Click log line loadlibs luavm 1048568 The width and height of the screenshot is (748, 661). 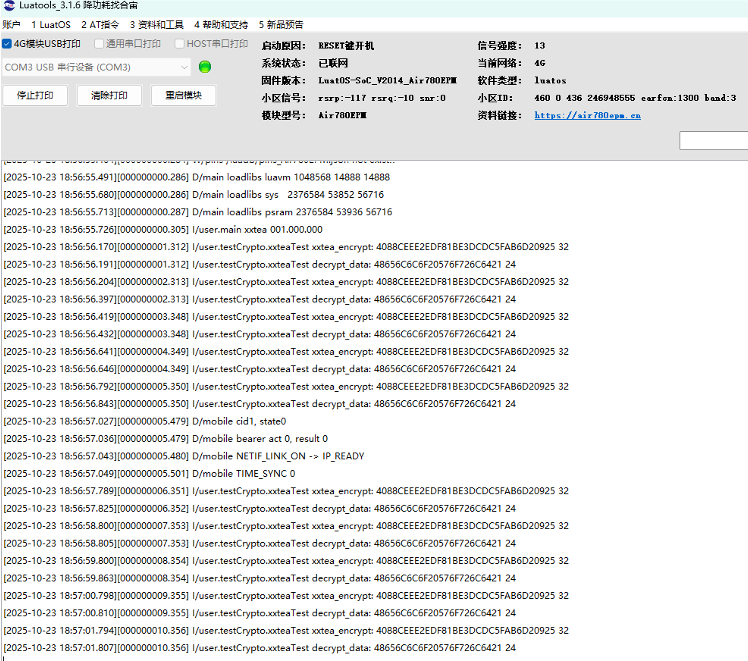197,177
